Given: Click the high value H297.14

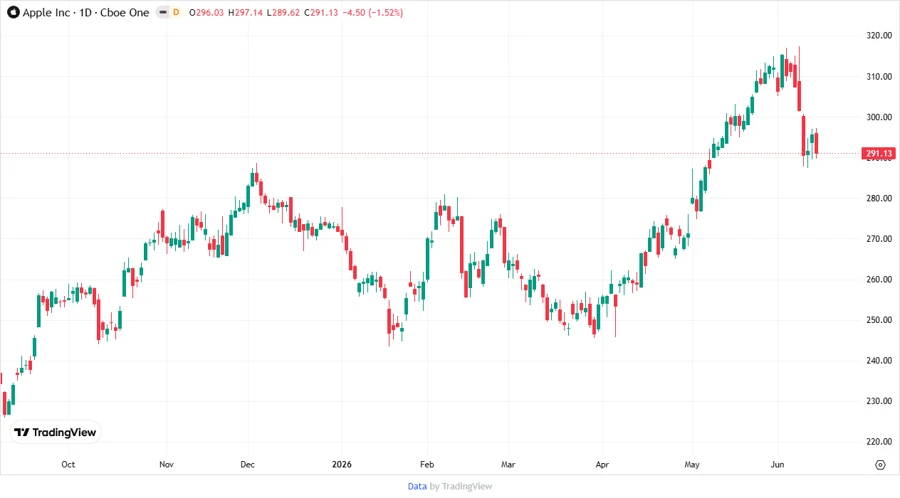Looking at the screenshot, I should (245, 13).
